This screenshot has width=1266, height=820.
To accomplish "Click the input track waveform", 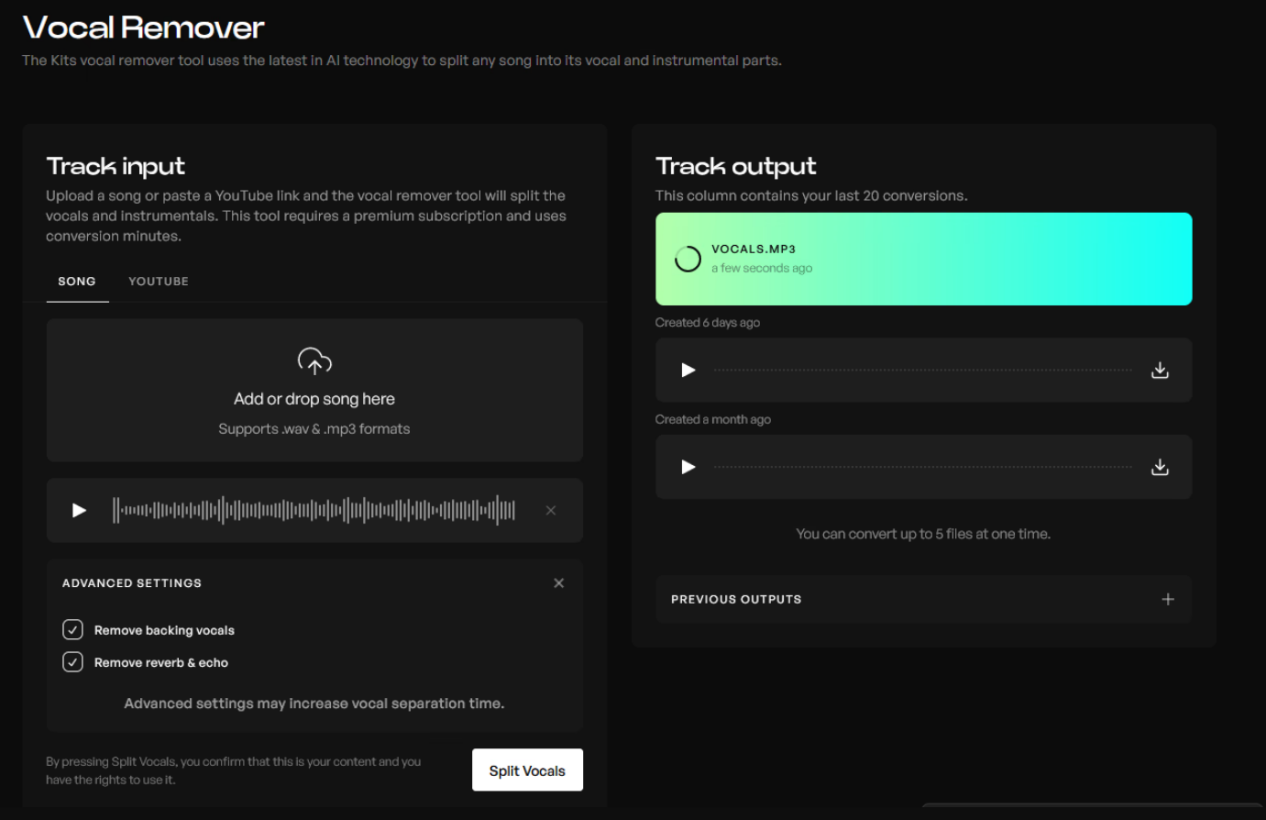I will point(314,510).
